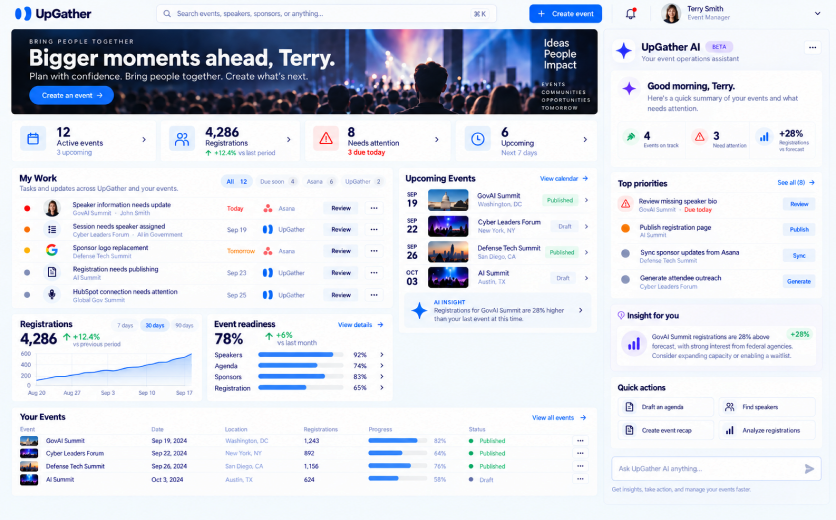Image resolution: width=836 pixels, height=520 pixels.
Task: Open the notifications bell
Action: [630, 14]
